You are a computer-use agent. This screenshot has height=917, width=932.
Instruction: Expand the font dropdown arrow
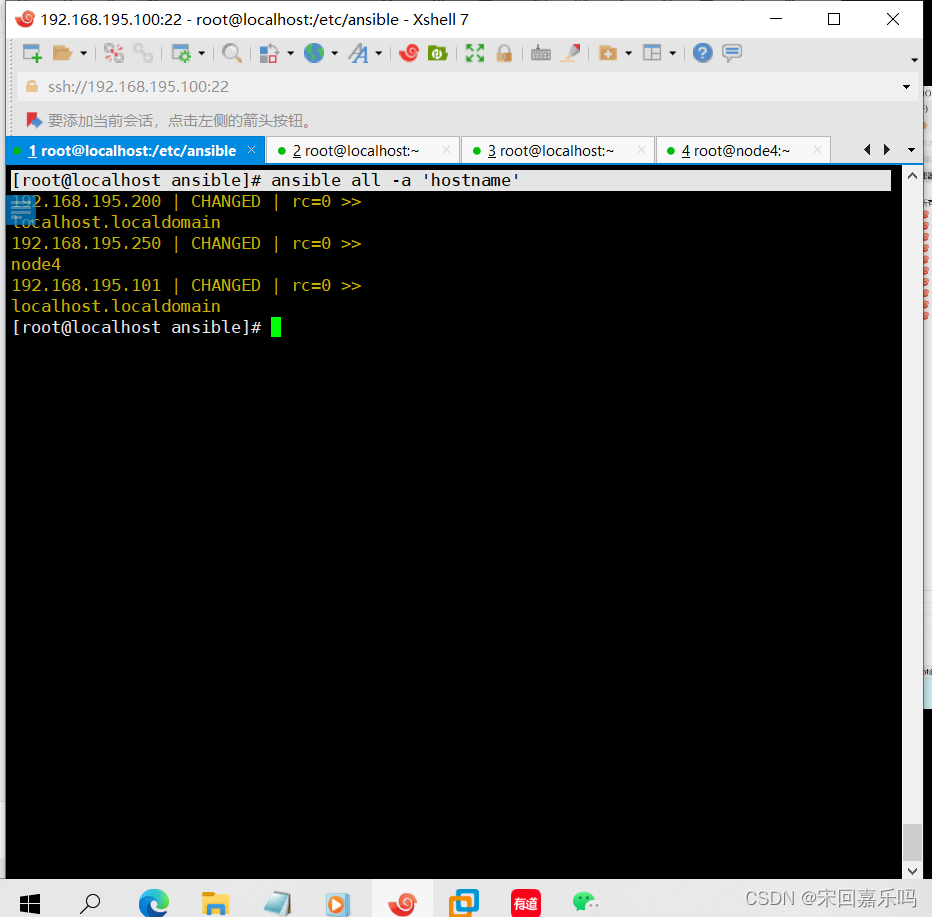coord(379,53)
